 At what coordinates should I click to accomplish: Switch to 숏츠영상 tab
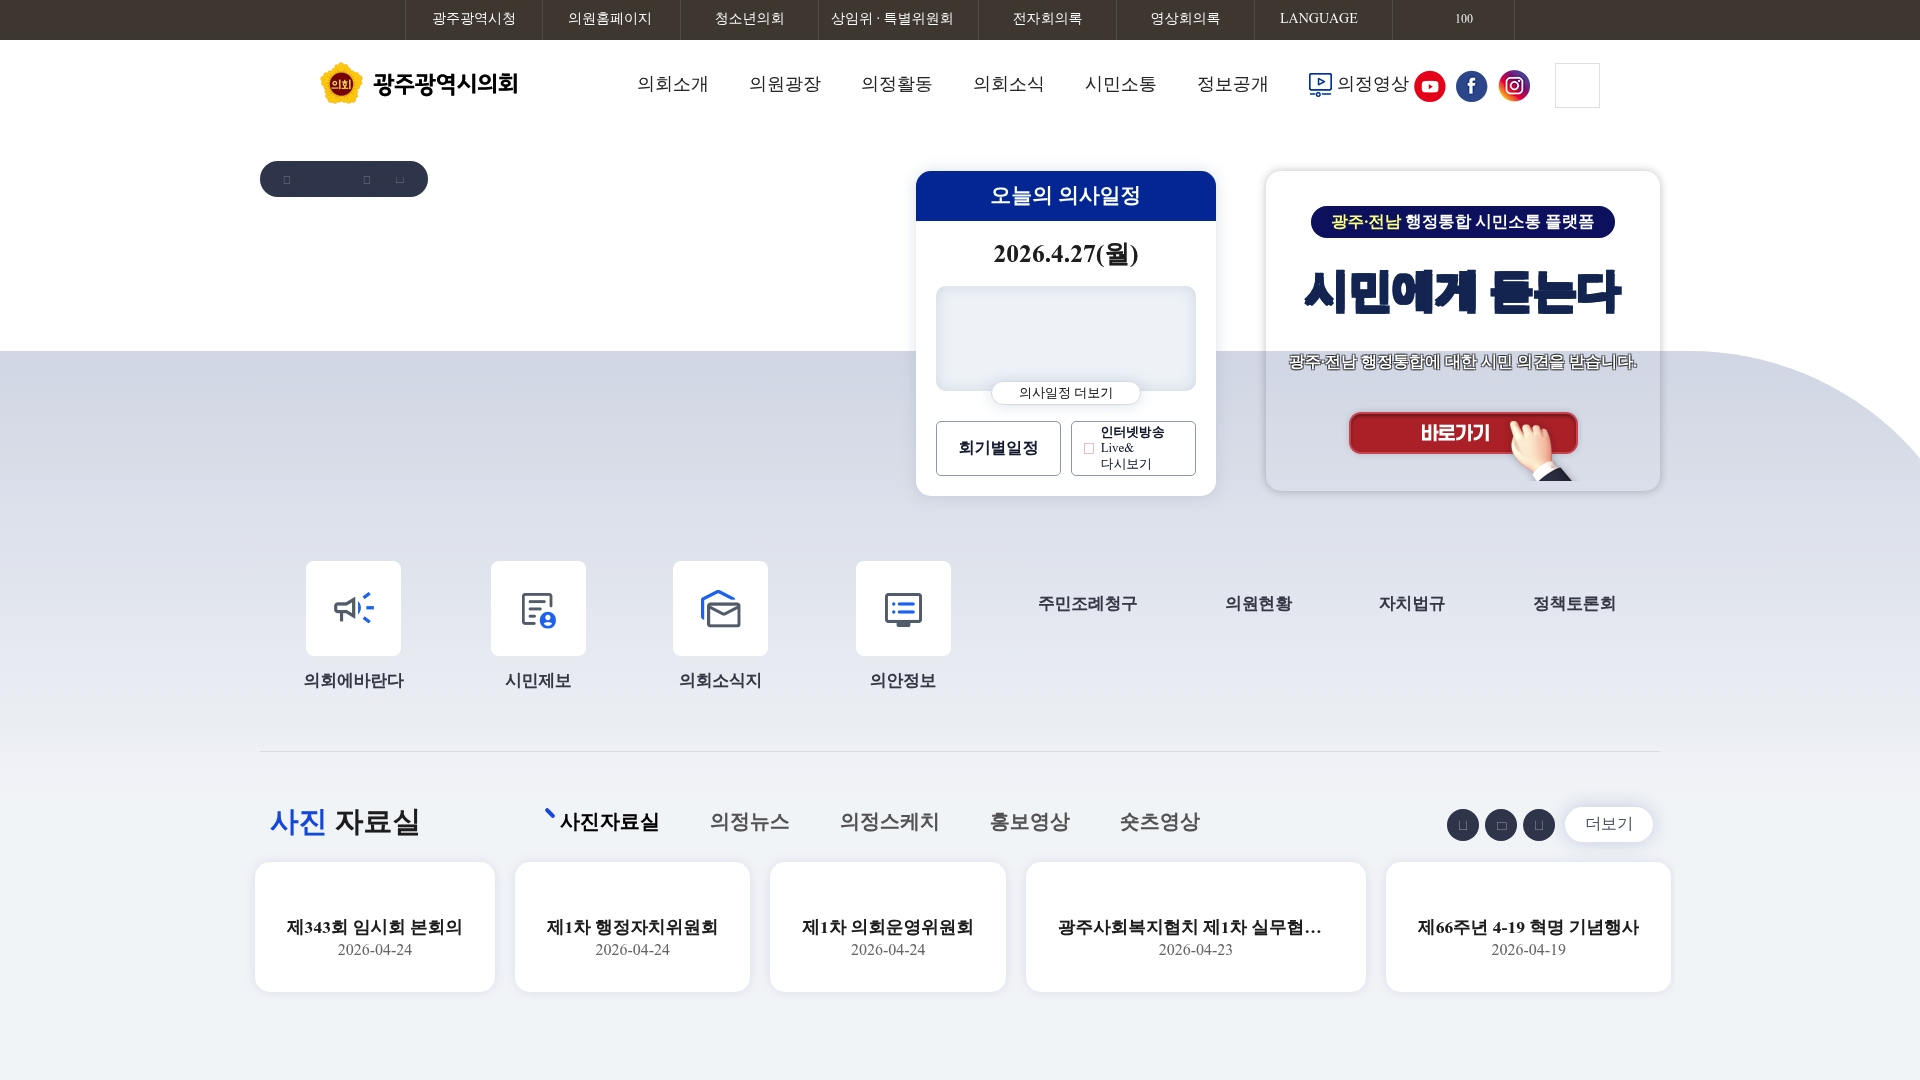coord(1160,822)
